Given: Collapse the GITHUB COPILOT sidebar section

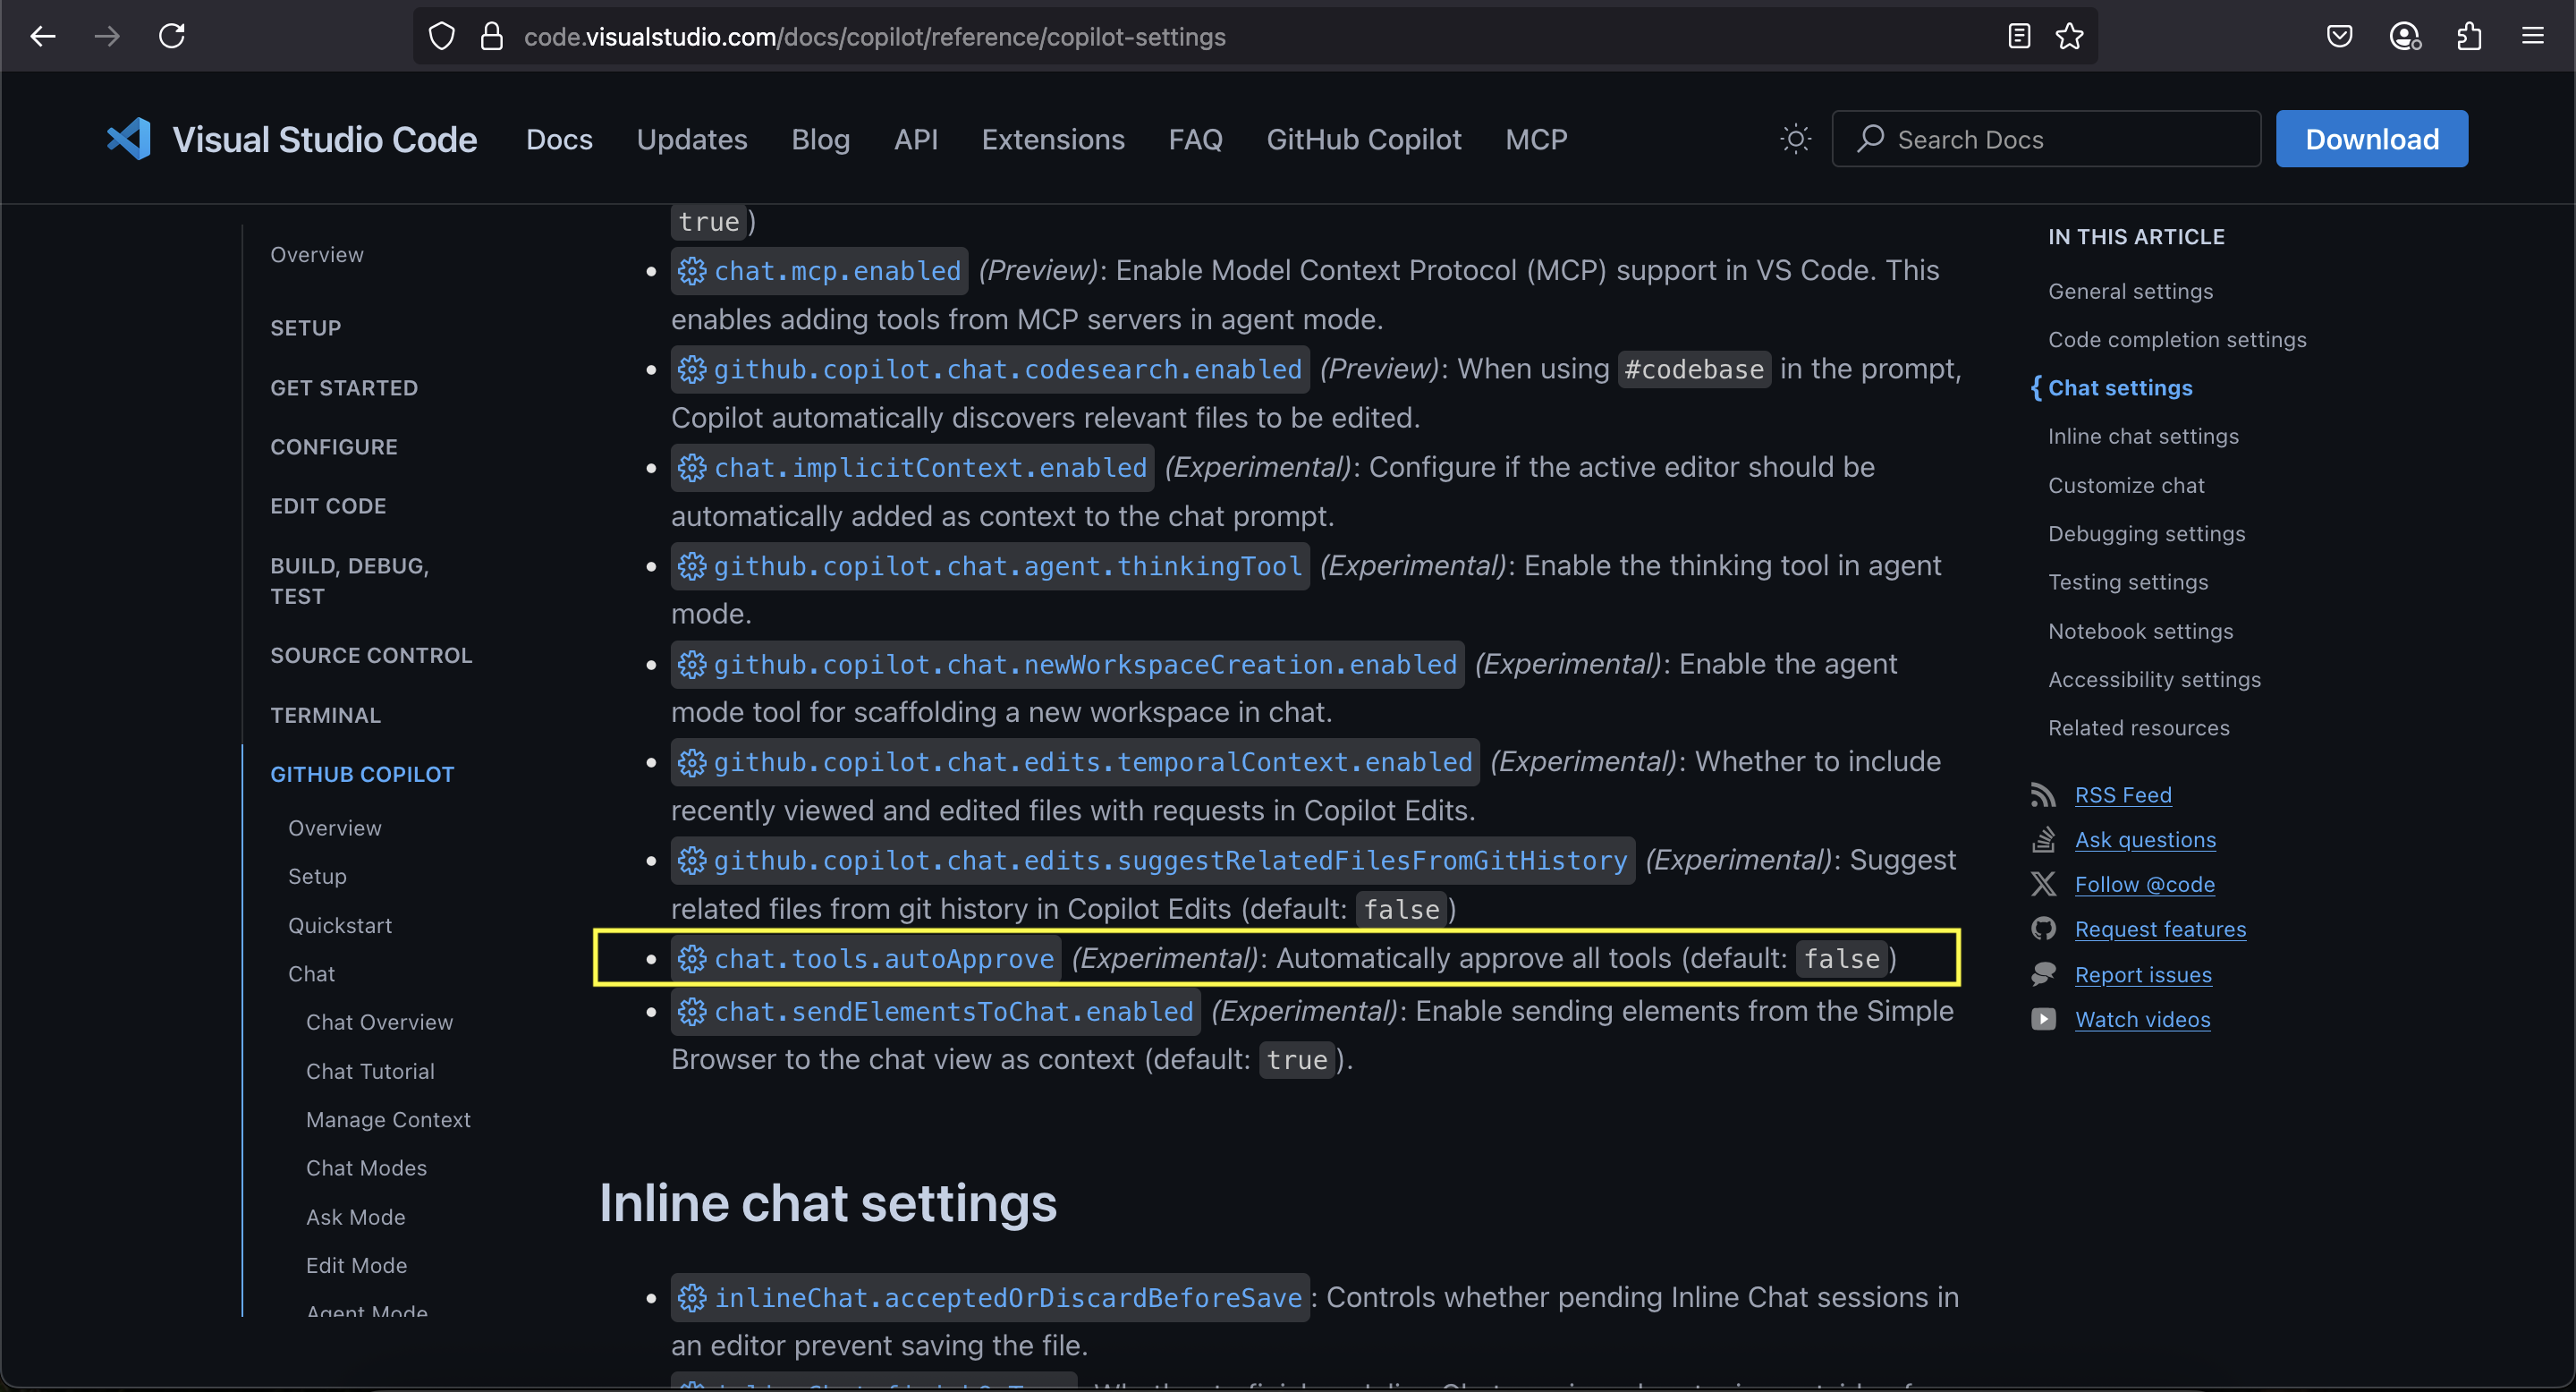Looking at the screenshot, I should click(362, 774).
